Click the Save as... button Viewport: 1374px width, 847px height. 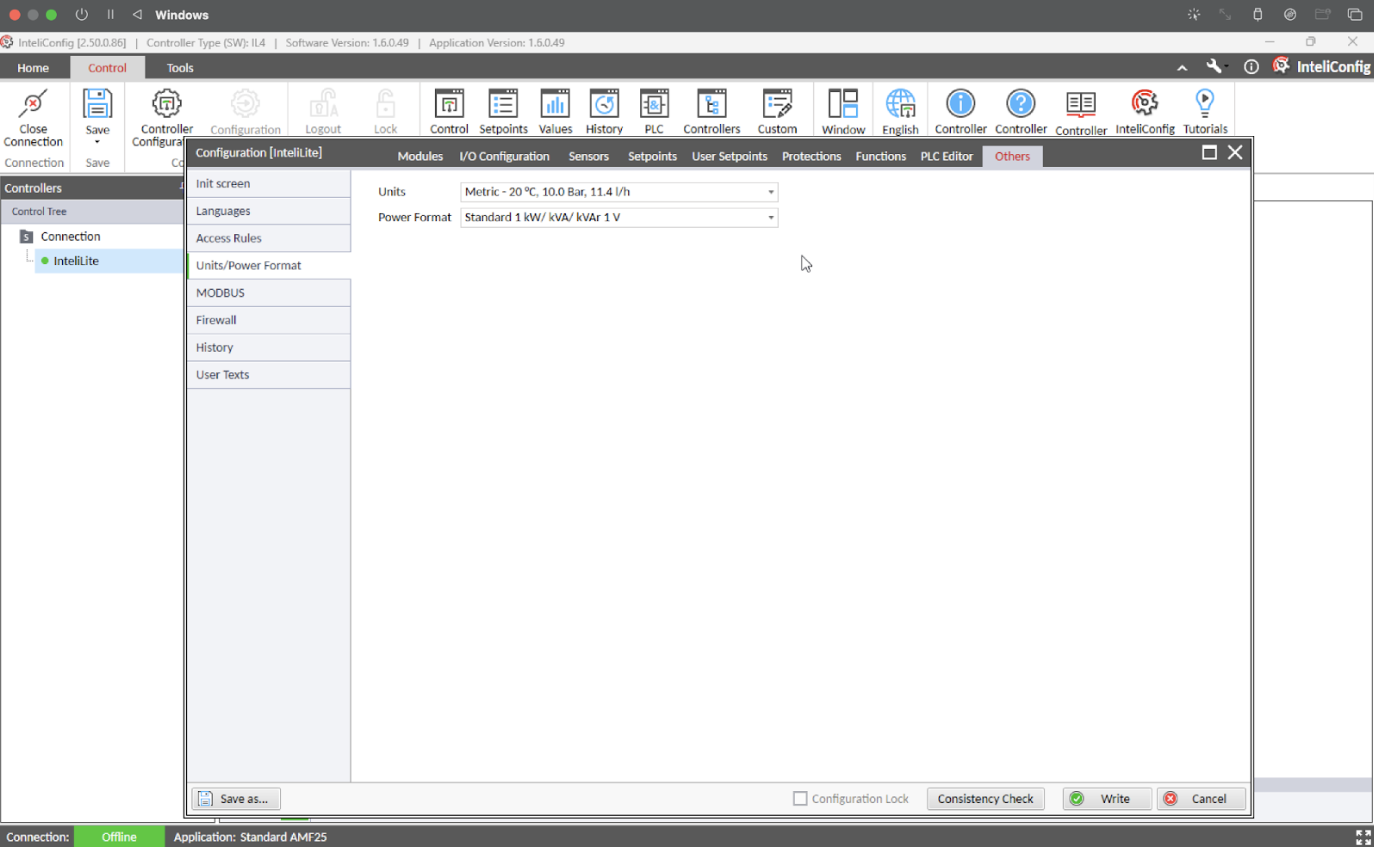pos(236,799)
